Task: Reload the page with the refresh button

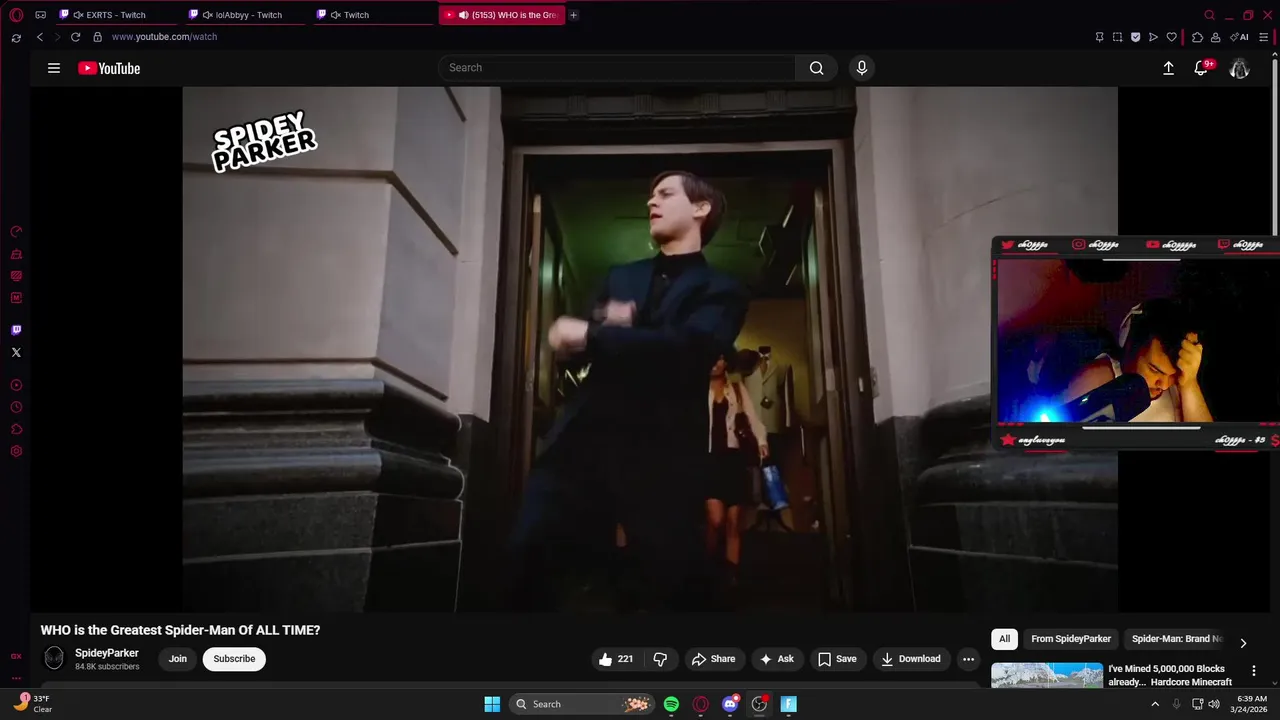Action: [75, 37]
